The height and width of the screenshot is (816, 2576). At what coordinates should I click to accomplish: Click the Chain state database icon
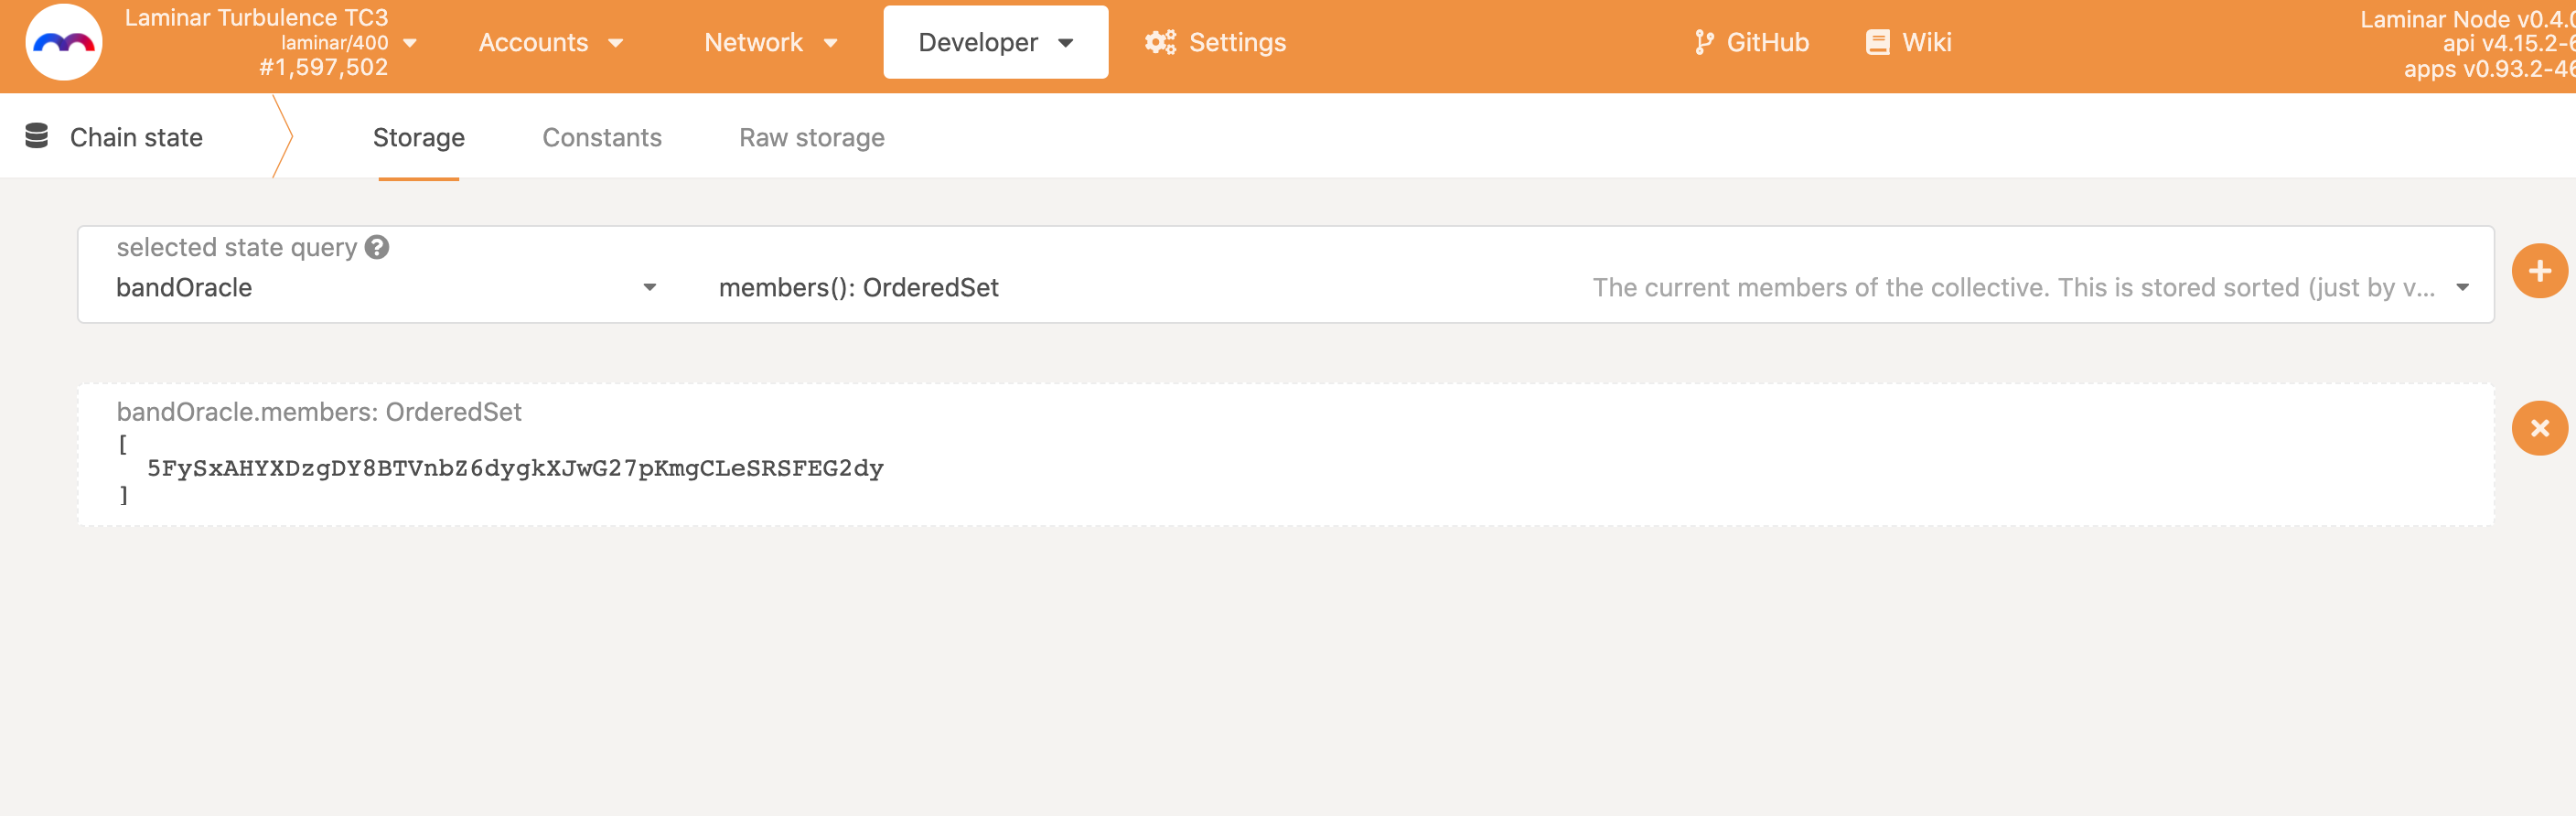37,136
